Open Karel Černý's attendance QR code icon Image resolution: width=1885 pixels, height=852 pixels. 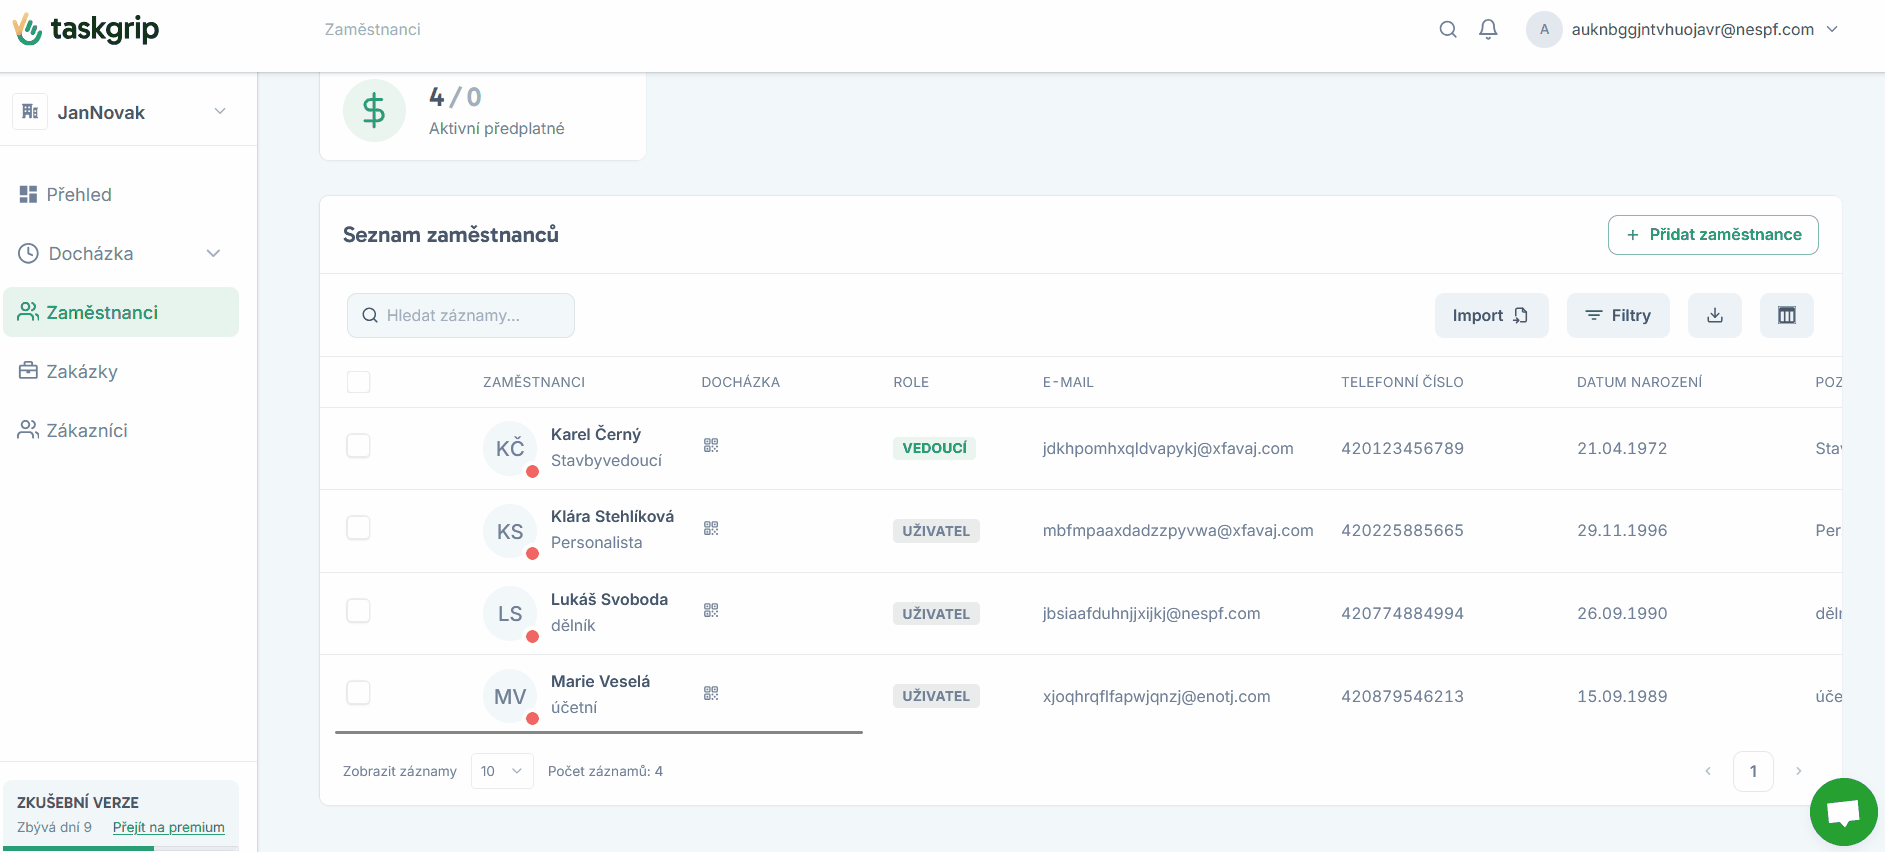[711, 446]
